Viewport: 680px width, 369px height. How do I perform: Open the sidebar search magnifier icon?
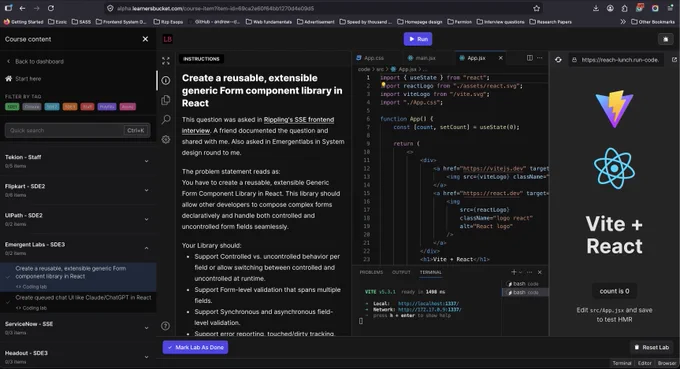point(166,120)
